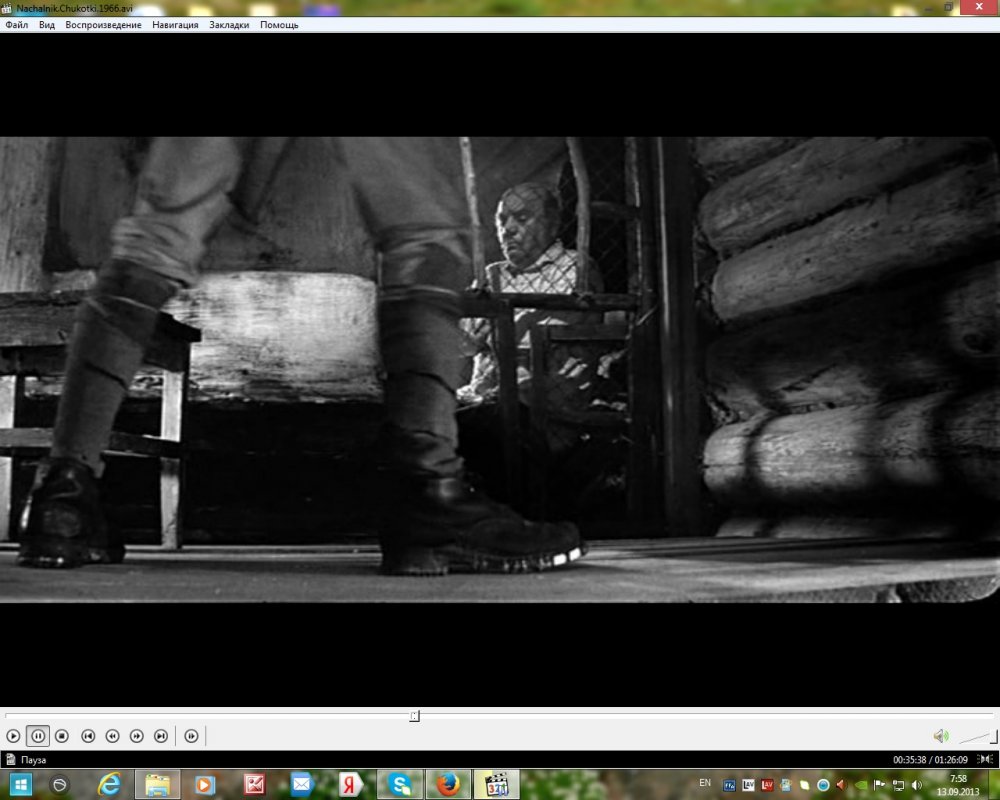Open the taskbar clock showing 7:58

pos(958,785)
